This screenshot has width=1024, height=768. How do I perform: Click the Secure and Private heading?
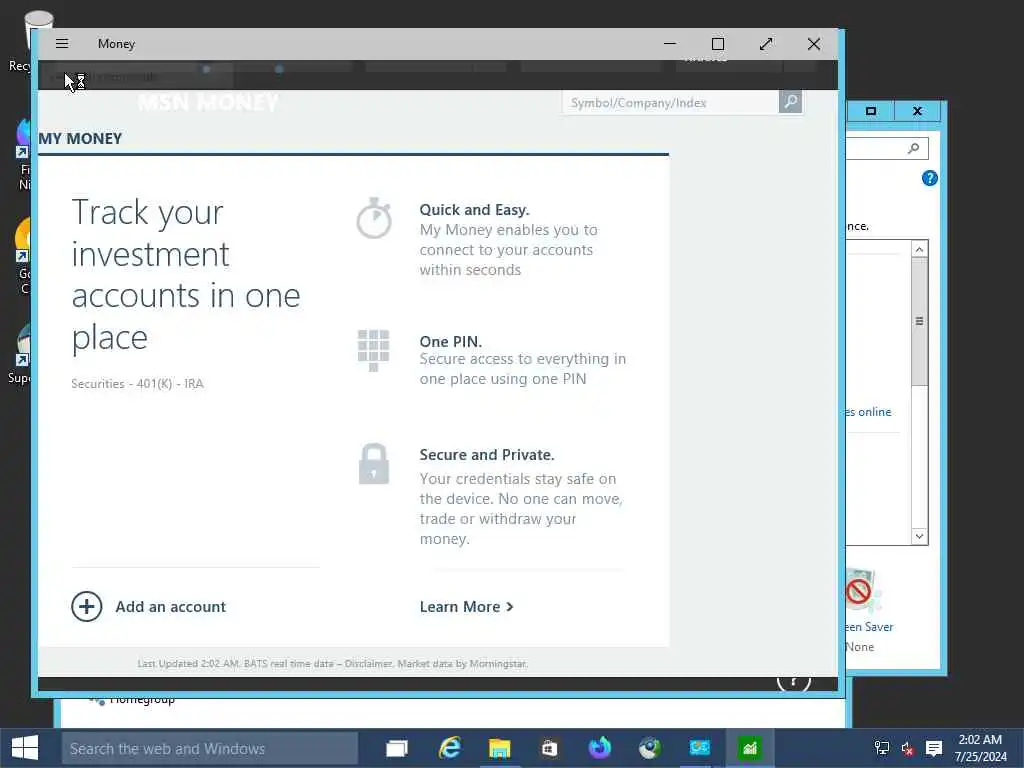487,455
